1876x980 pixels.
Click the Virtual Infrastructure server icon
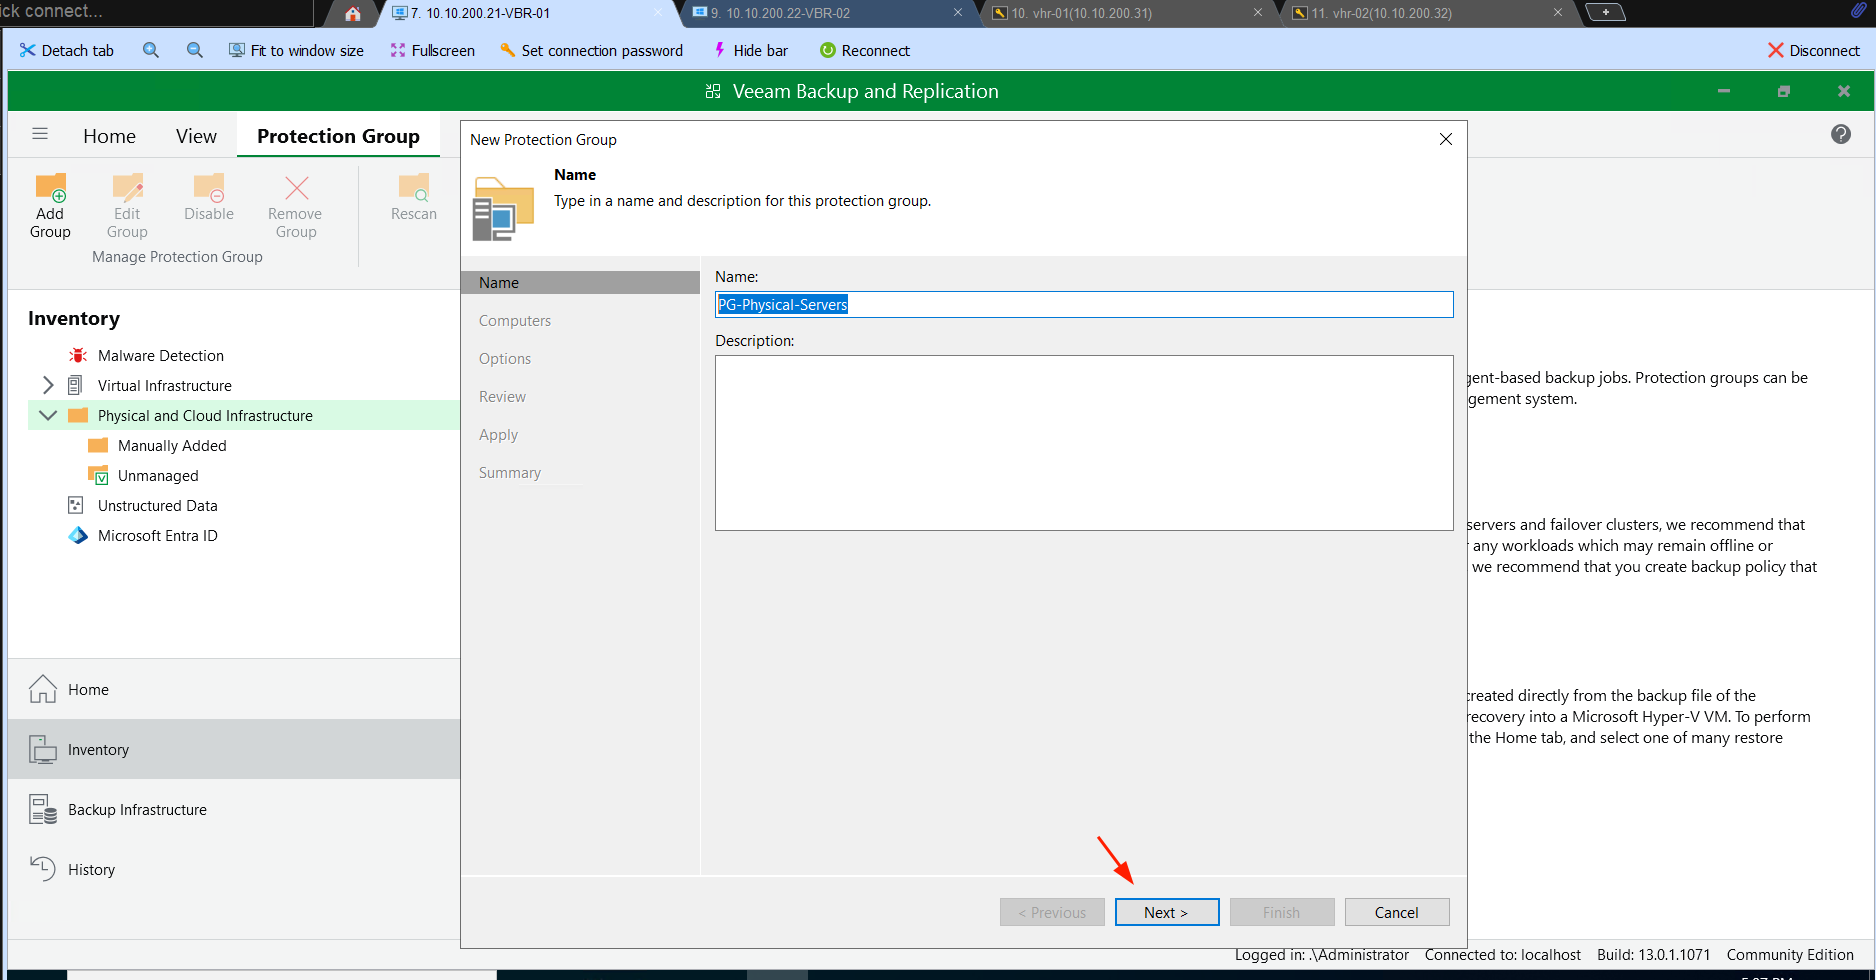pos(75,386)
